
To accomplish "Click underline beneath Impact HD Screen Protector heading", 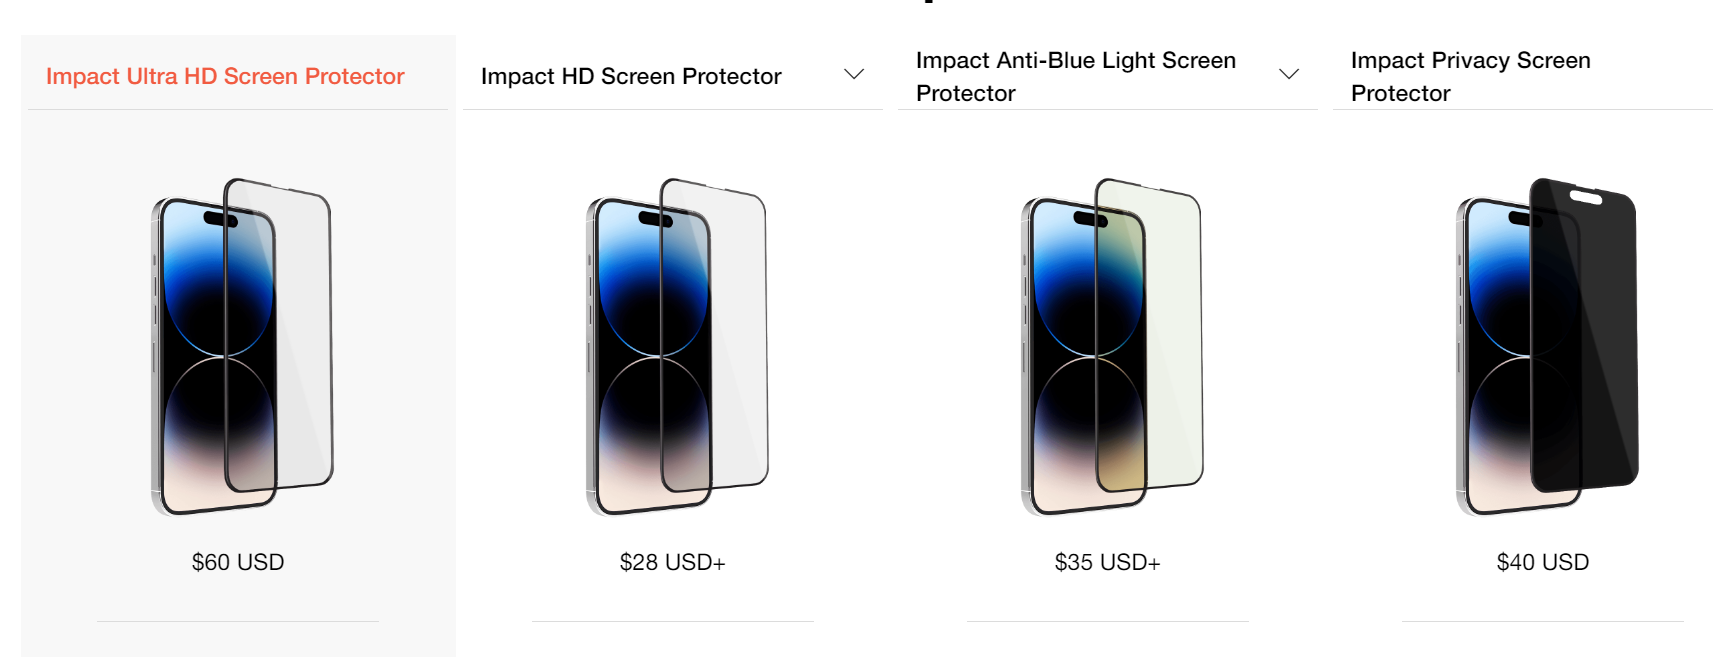I will (673, 109).
